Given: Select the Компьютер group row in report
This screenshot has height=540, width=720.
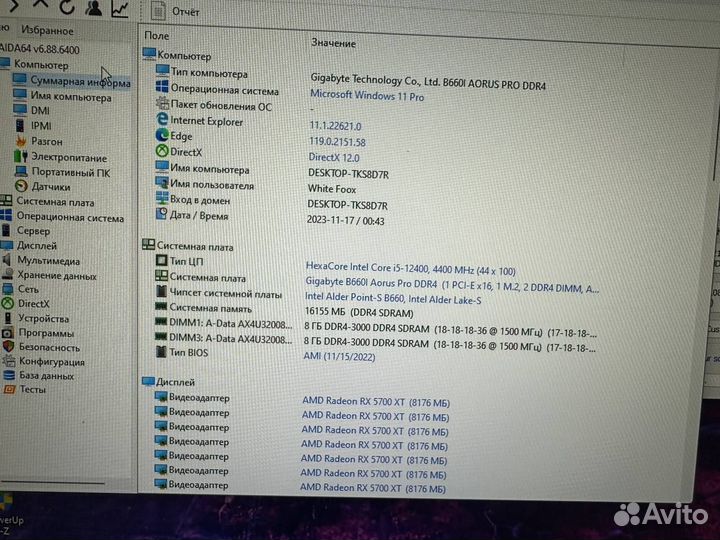Looking at the screenshot, I should tap(177, 56).
